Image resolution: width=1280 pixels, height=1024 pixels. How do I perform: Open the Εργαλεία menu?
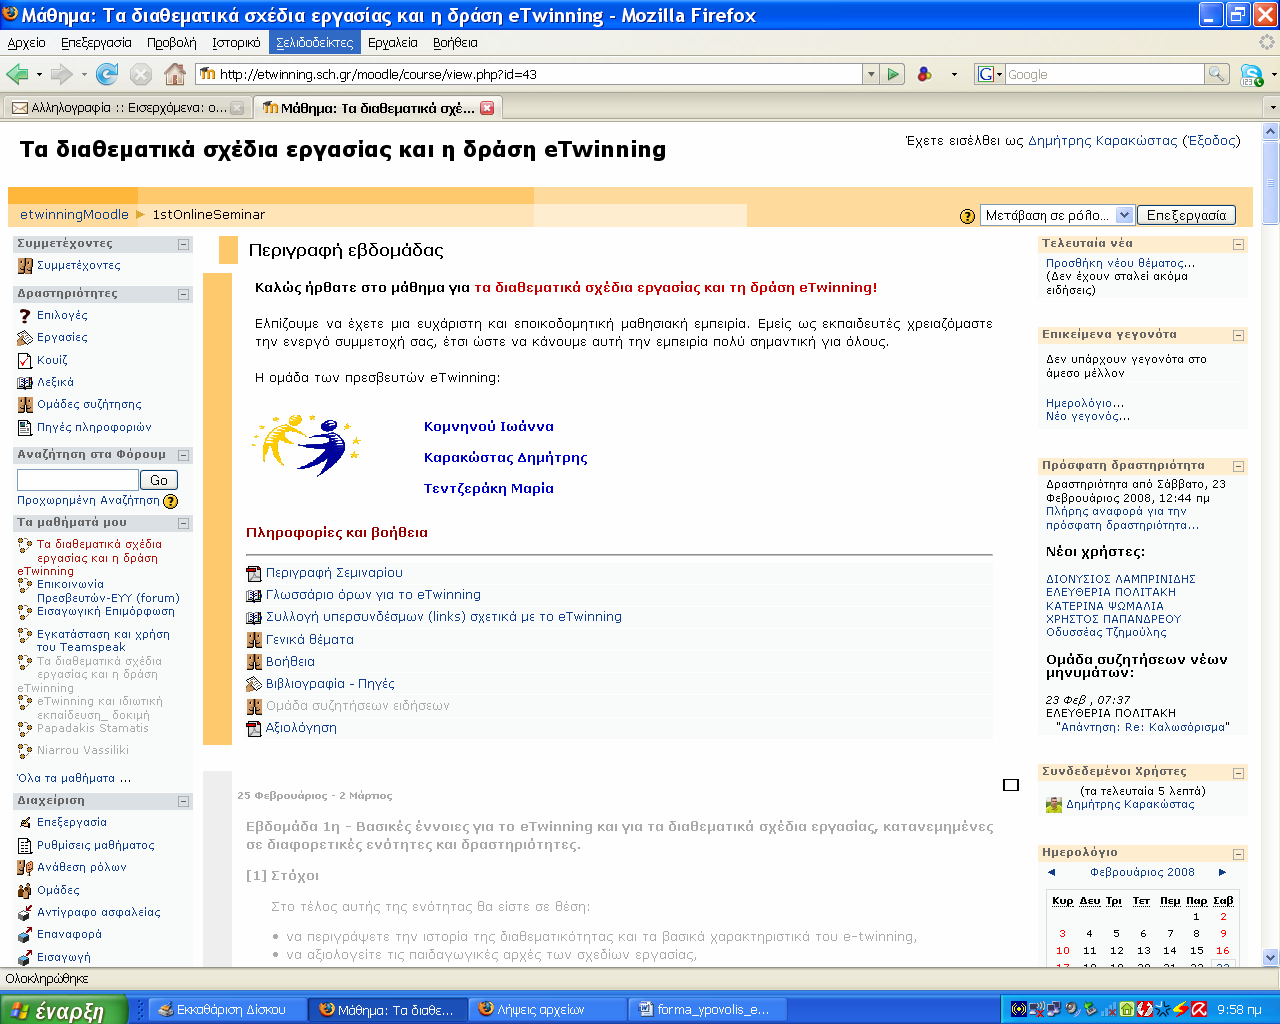click(x=393, y=43)
